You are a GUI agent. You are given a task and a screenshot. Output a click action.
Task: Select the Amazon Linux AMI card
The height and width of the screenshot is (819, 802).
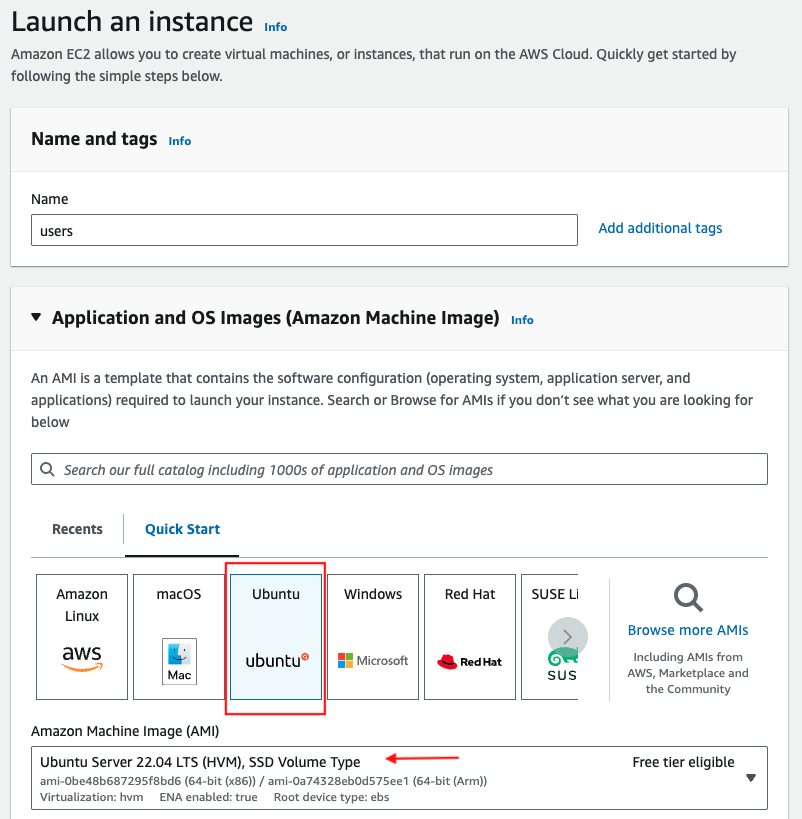(82, 637)
